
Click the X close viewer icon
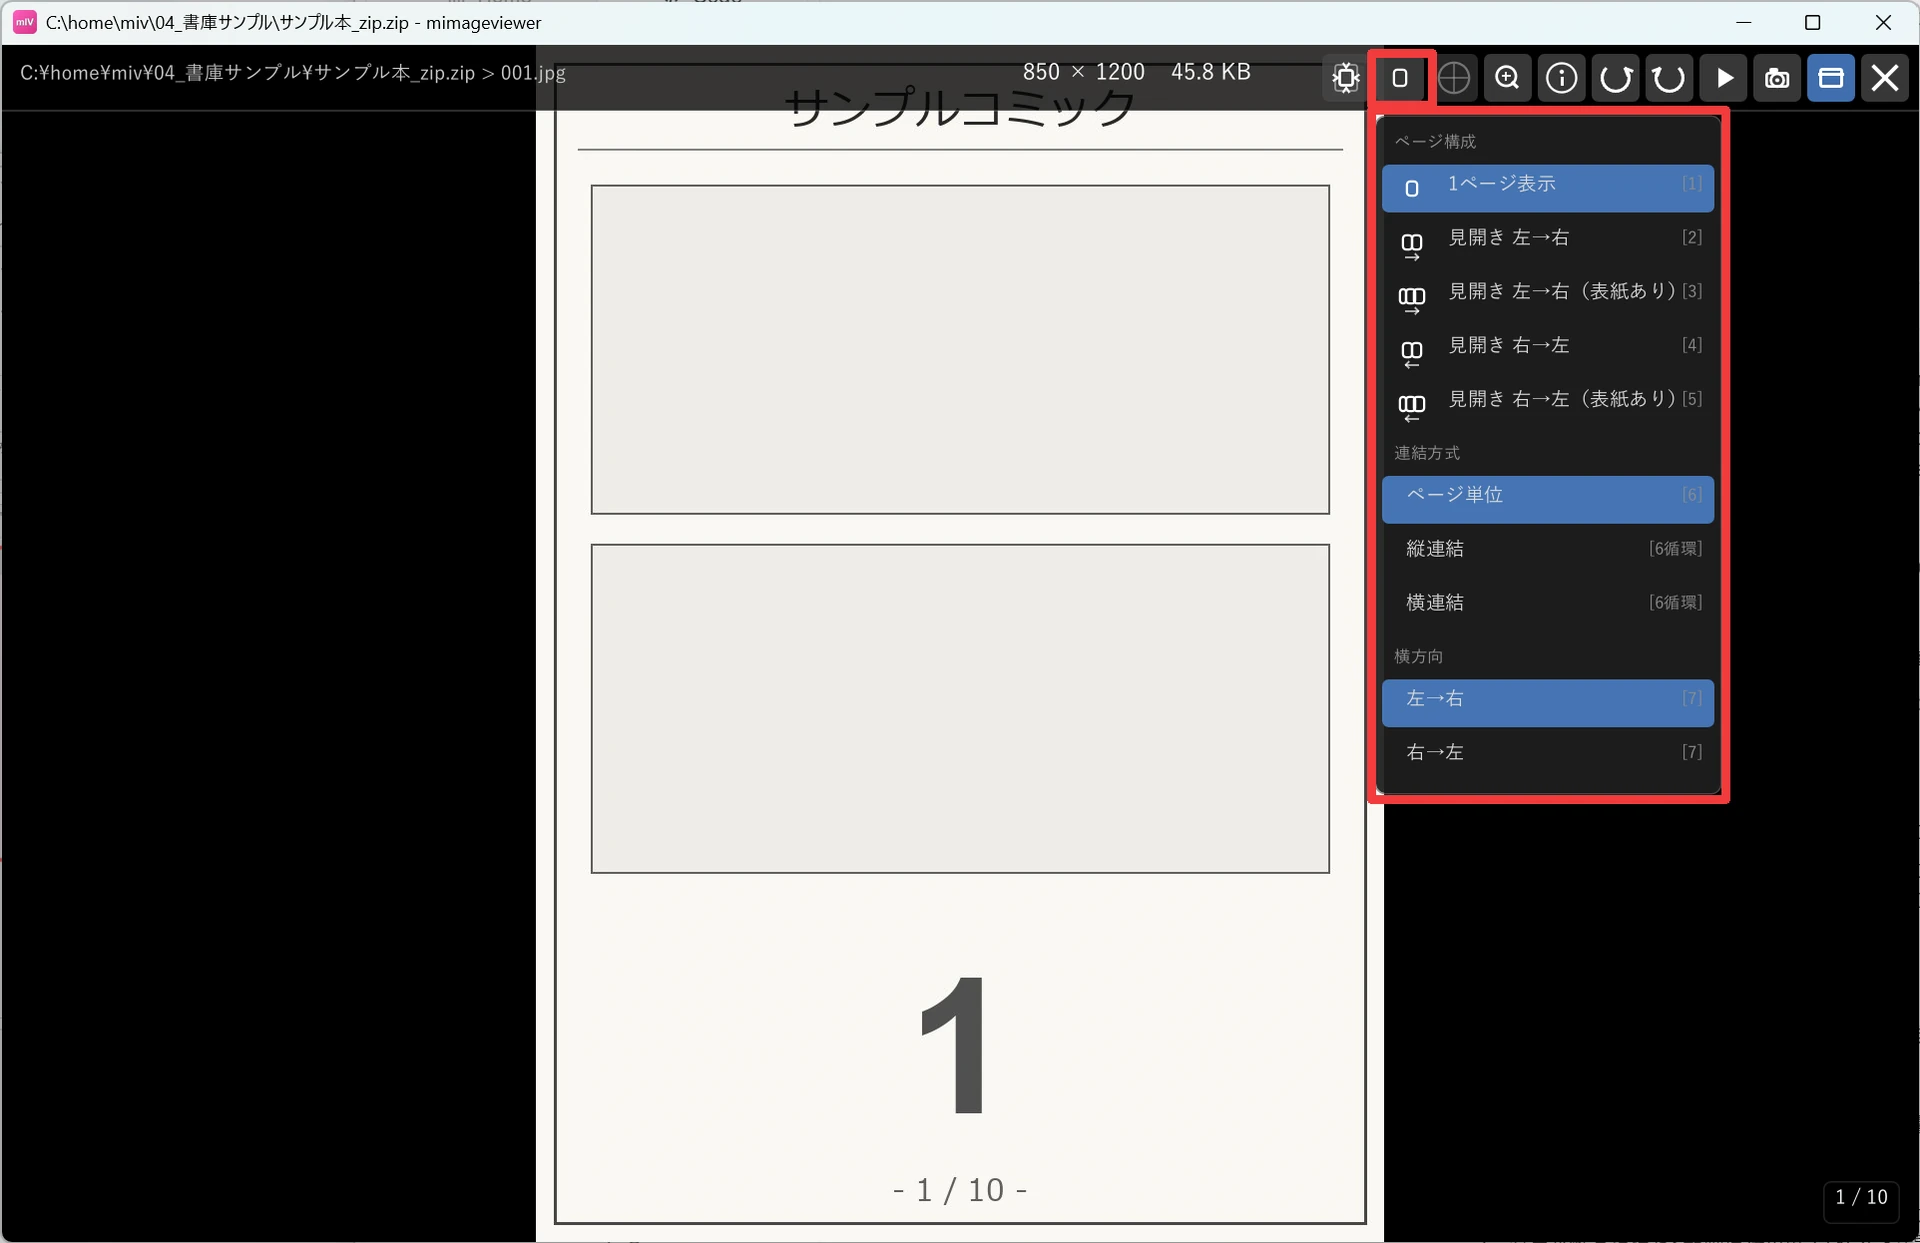click(x=1885, y=78)
